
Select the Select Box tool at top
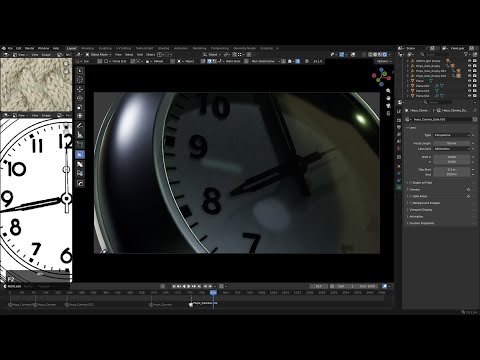(x=80, y=71)
